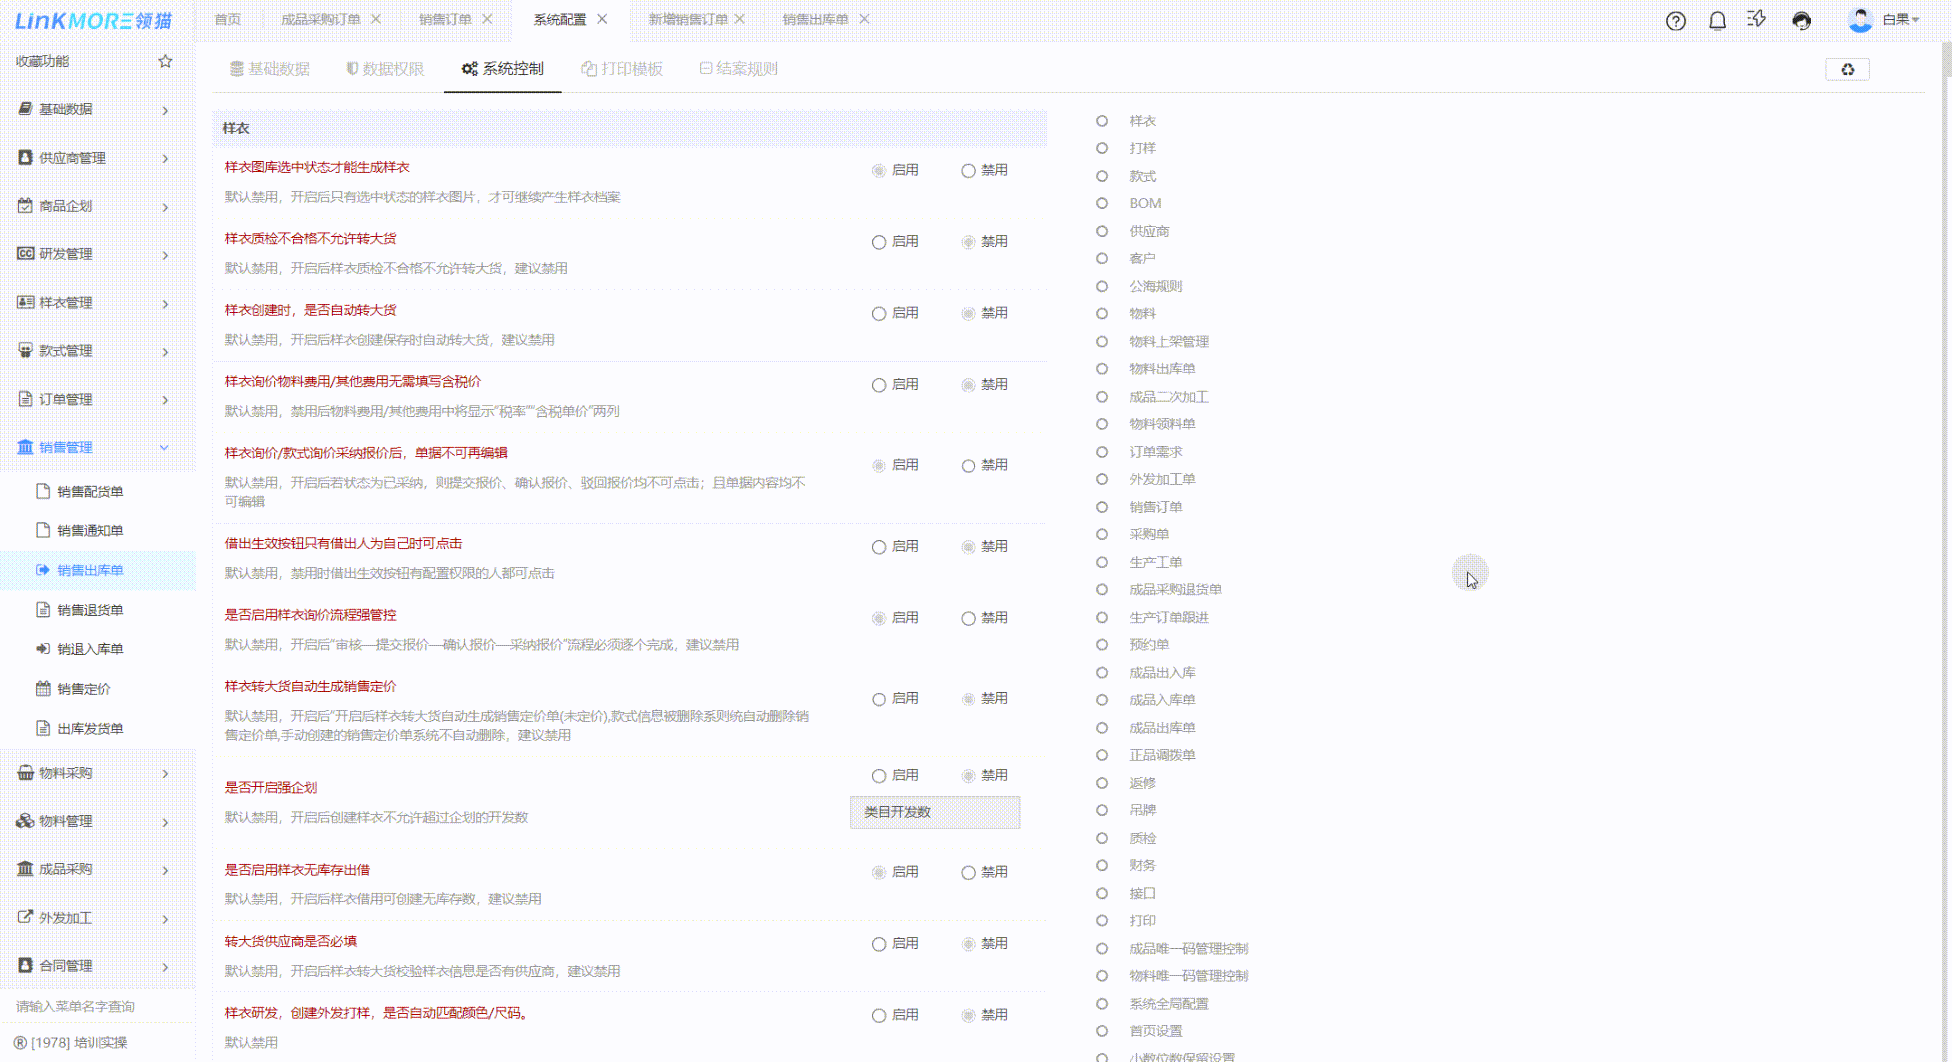1952x1062 pixels.
Task: Switch to the 数据权限 tab
Action: click(x=385, y=69)
